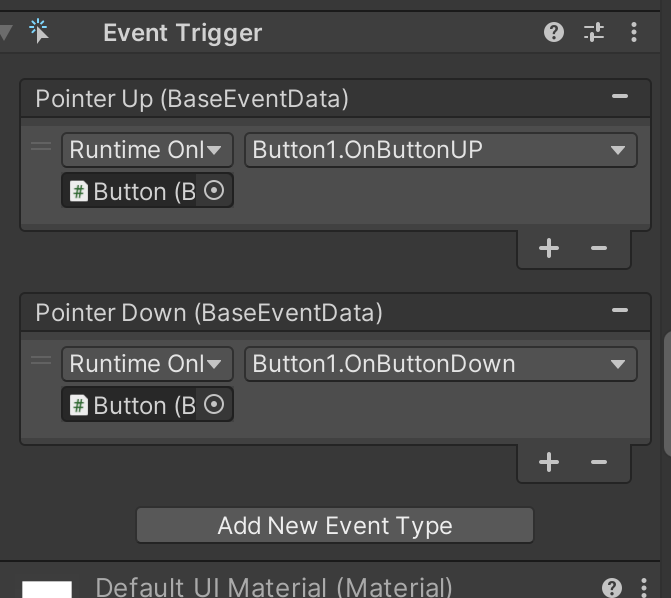Select Button object field in Pointer Up
The width and height of the screenshot is (671, 598).
pyautogui.click(x=132, y=191)
